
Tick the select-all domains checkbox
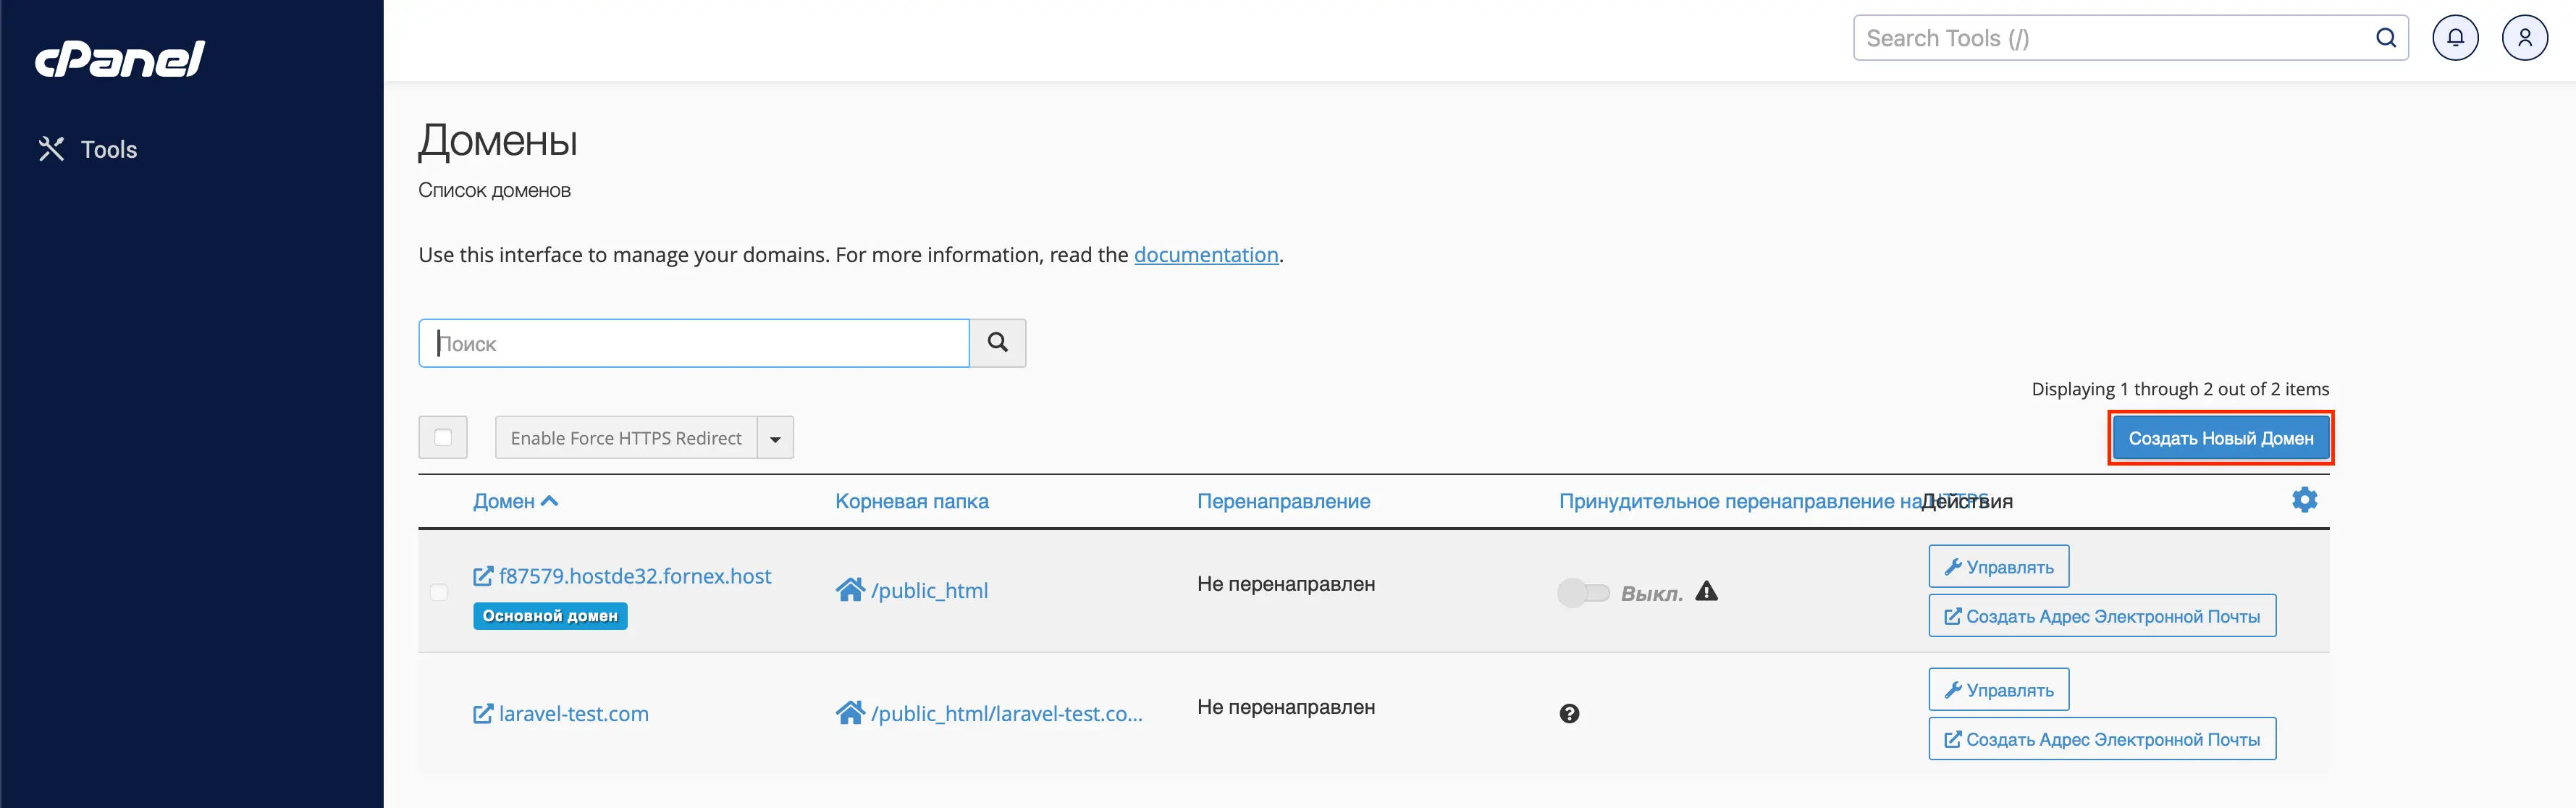pyautogui.click(x=443, y=437)
